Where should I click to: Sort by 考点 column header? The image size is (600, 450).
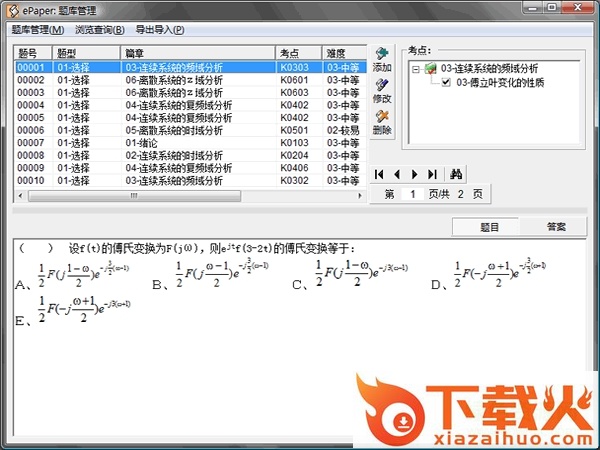[299, 53]
